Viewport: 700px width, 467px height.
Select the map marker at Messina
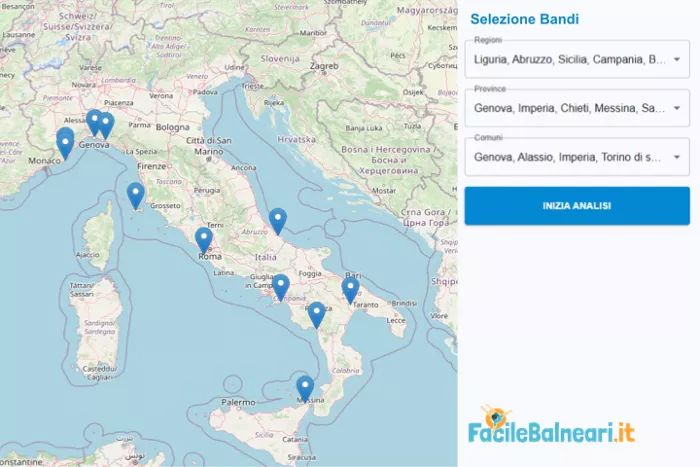coord(305,388)
